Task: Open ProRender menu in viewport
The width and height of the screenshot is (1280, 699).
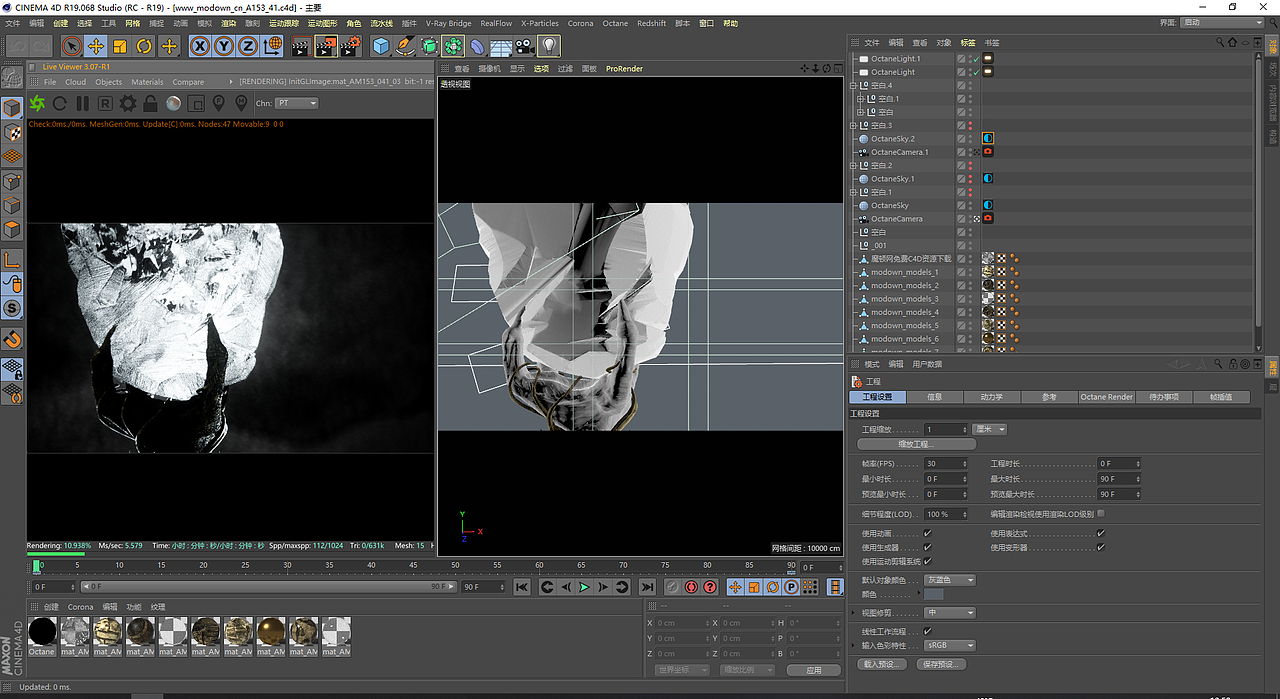Action: [x=624, y=69]
